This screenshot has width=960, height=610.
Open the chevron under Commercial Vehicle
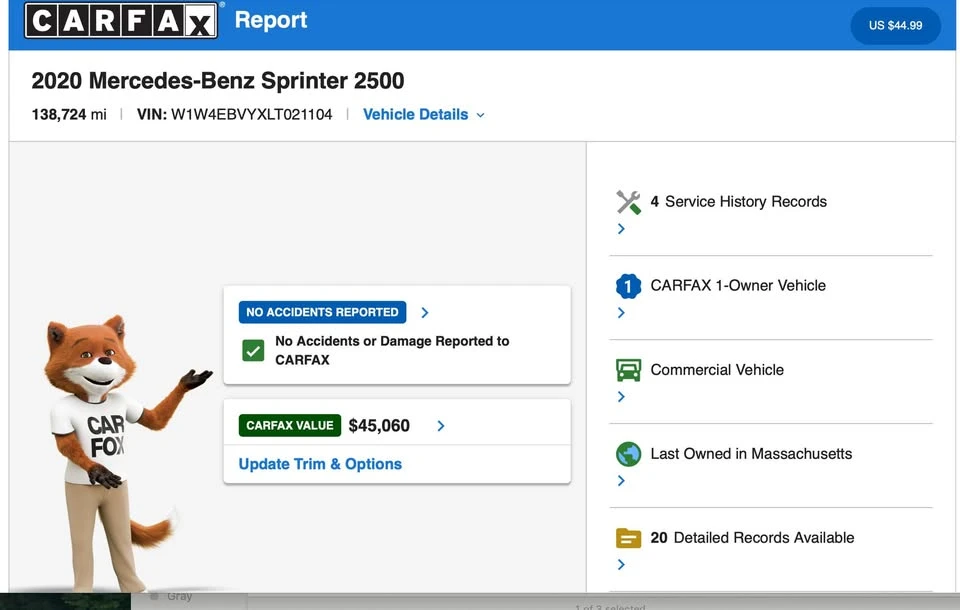pyautogui.click(x=621, y=396)
